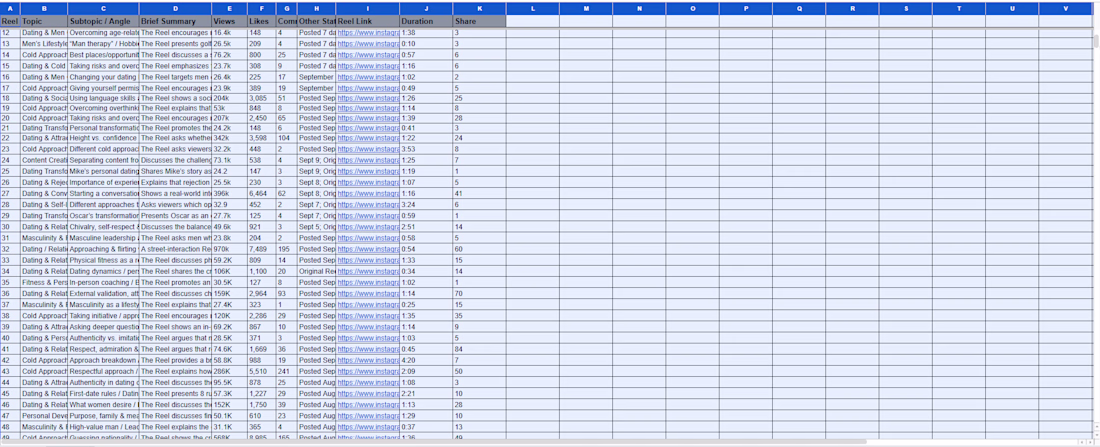
Task: Click the 'Share' header cell
Action: (x=479, y=22)
